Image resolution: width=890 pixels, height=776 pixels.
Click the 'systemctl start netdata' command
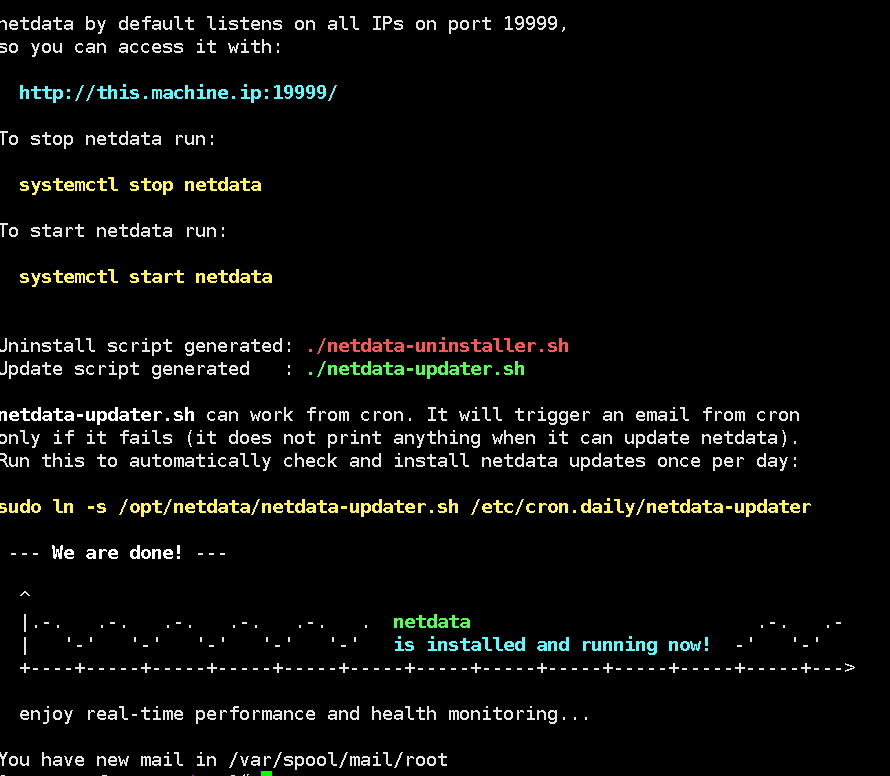coord(146,277)
